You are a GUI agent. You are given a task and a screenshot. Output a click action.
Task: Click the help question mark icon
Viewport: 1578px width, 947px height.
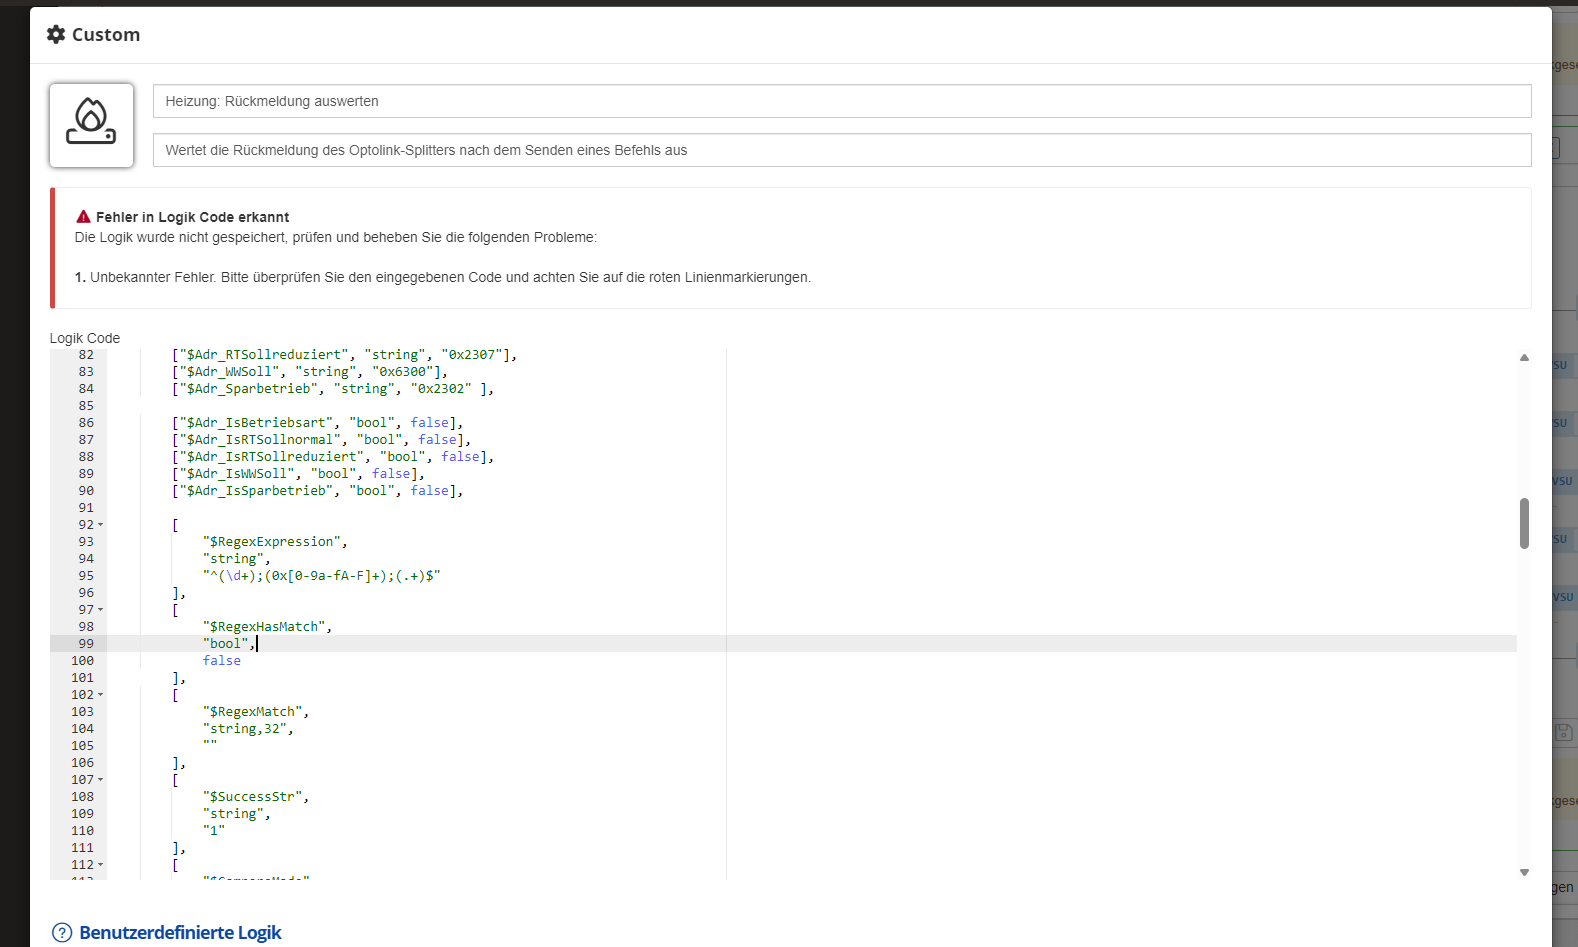point(62,932)
